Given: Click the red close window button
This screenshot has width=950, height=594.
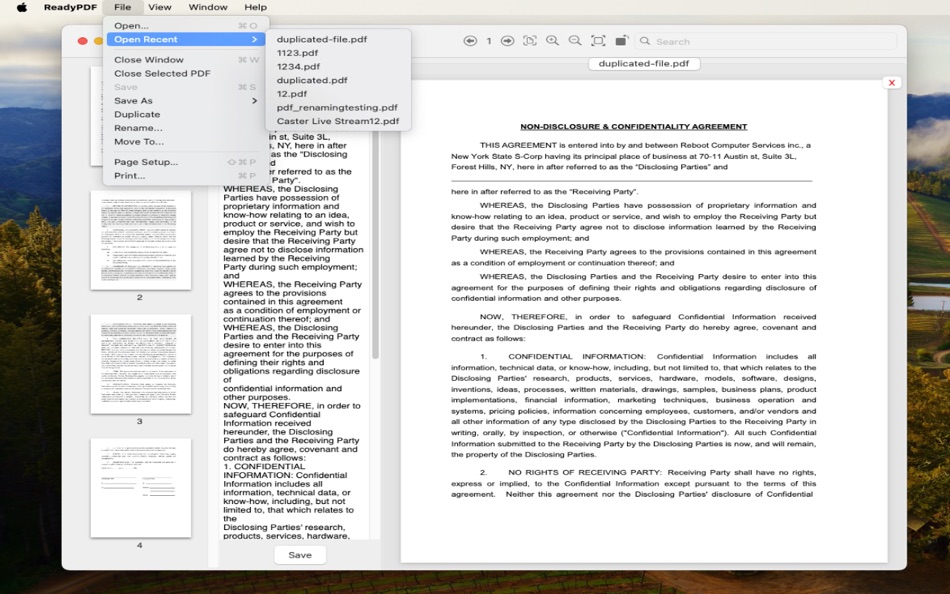Looking at the screenshot, I should pos(82,41).
